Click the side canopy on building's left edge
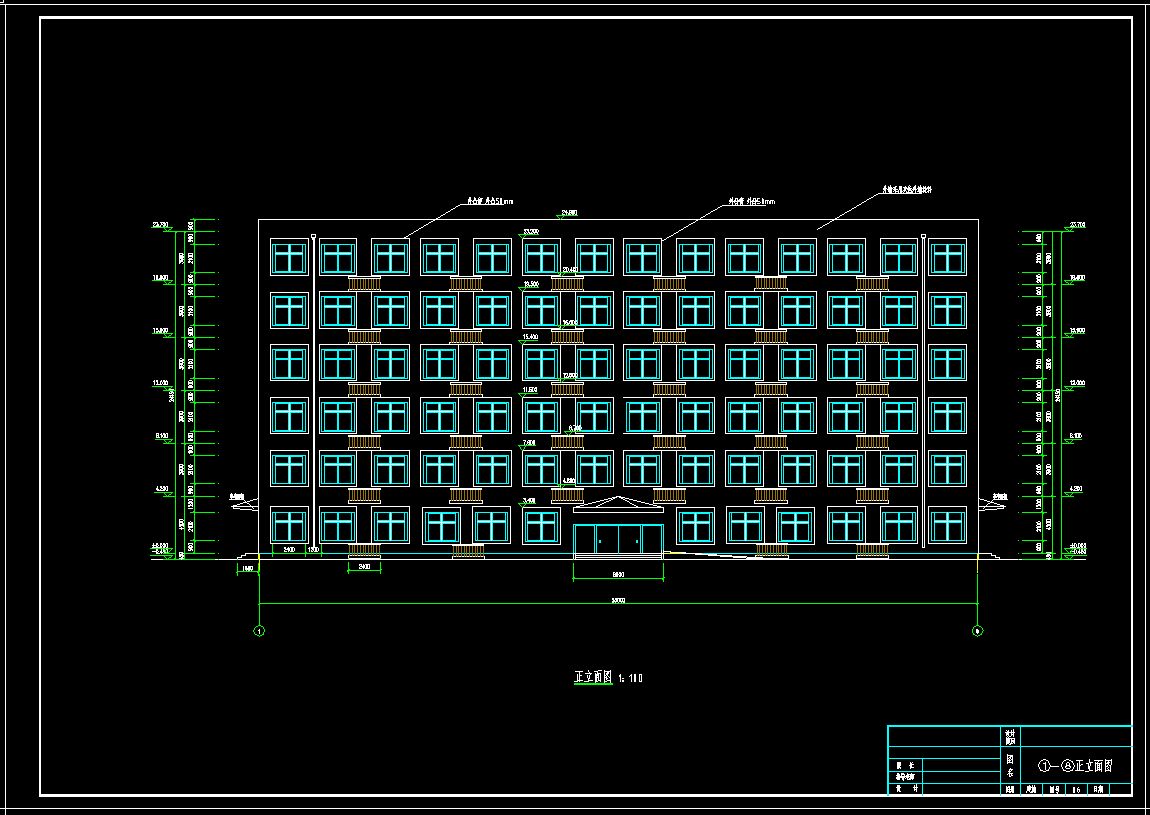Screen dimensions: 1150x815 click(x=242, y=505)
